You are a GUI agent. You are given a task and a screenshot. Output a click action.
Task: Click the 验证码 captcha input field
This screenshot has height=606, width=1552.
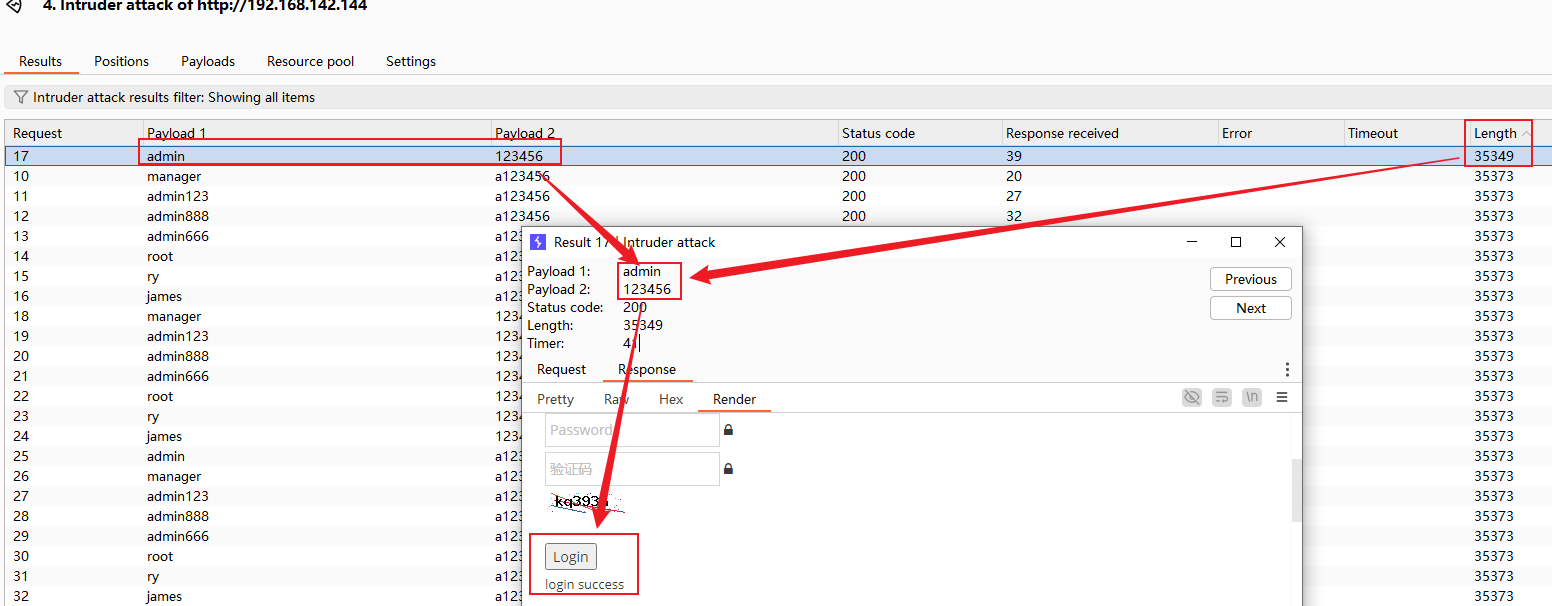632,469
